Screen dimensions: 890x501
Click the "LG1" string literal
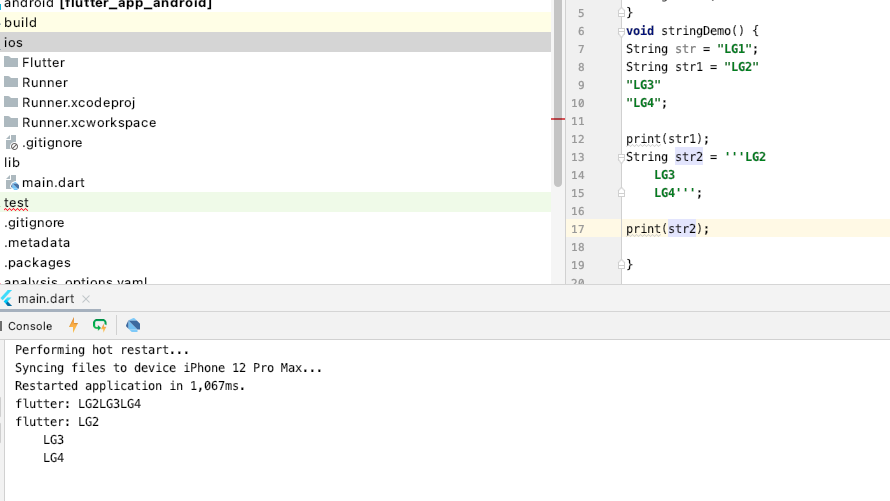tap(734, 49)
